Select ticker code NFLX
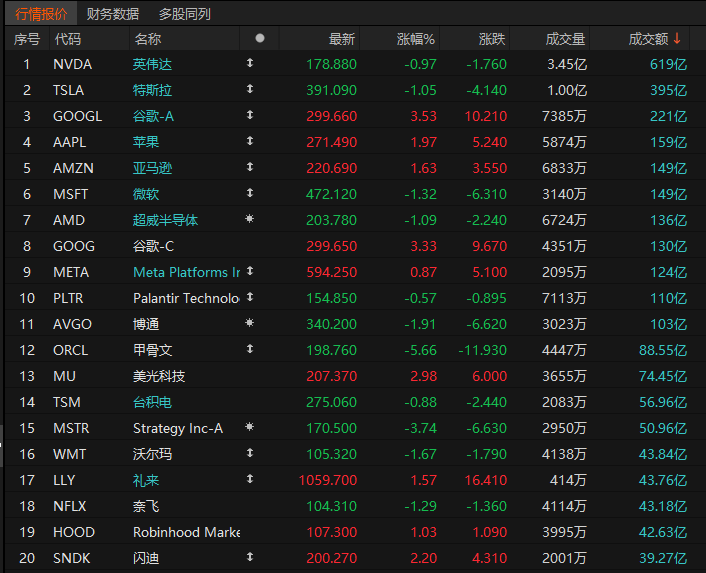This screenshot has width=706, height=573. pos(69,506)
